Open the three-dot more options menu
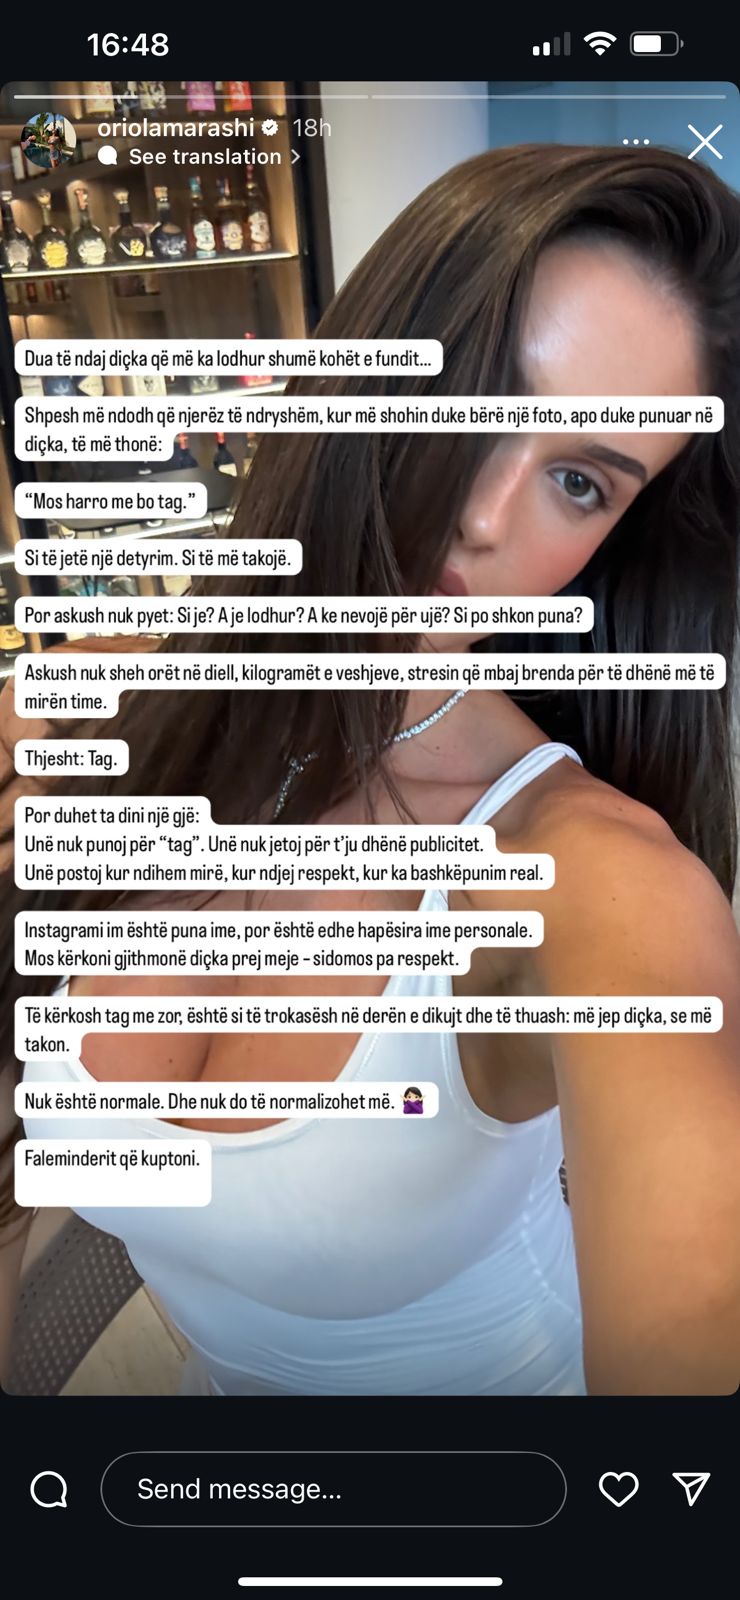This screenshot has width=740, height=1600. [x=636, y=142]
